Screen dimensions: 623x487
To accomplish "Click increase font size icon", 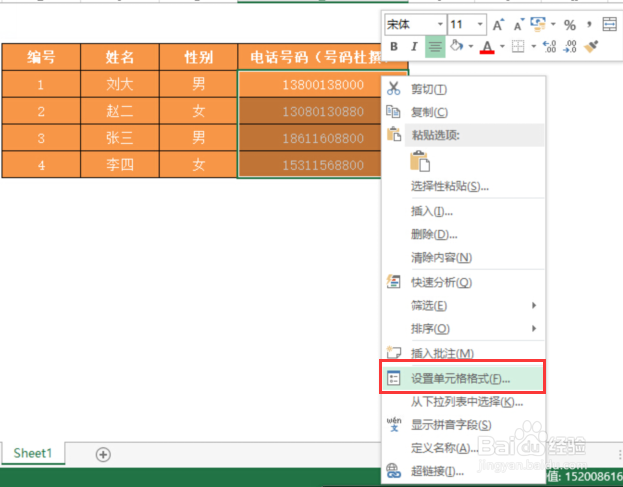I will 498,25.
